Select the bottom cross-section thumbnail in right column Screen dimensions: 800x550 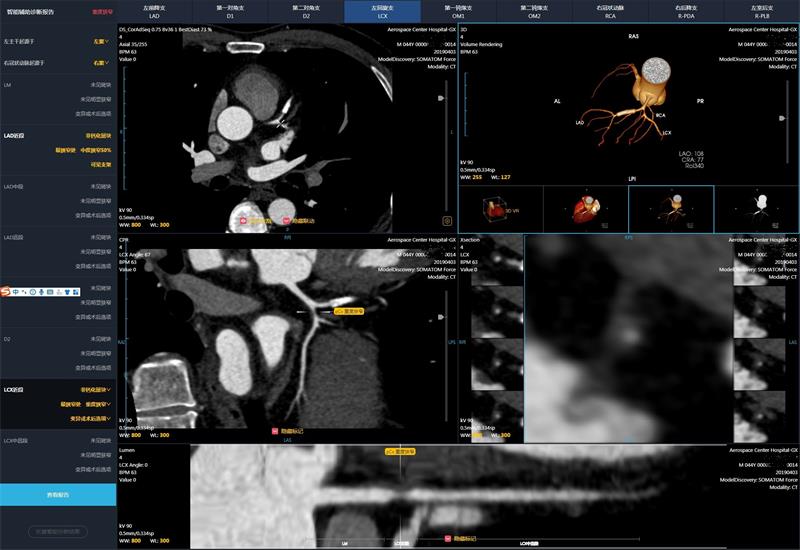click(x=759, y=416)
